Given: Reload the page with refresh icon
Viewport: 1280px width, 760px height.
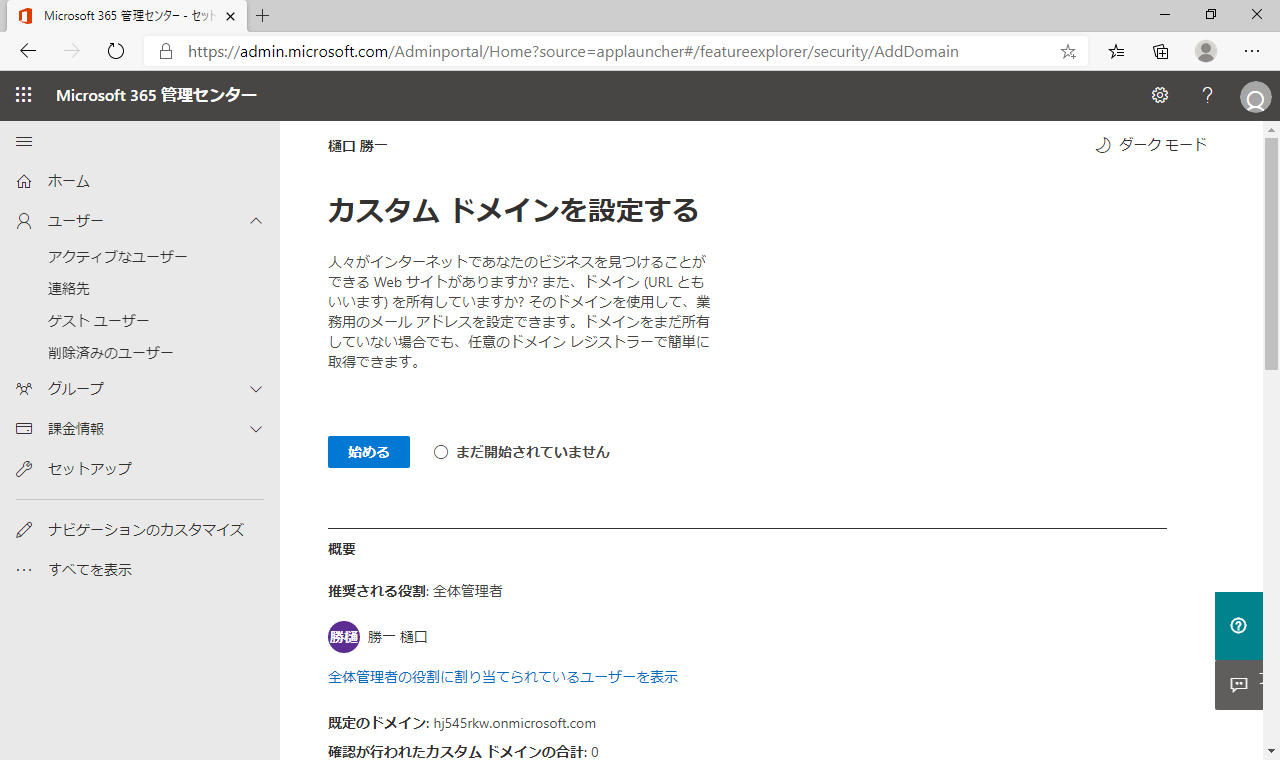Looking at the screenshot, I should coord(115,51).
